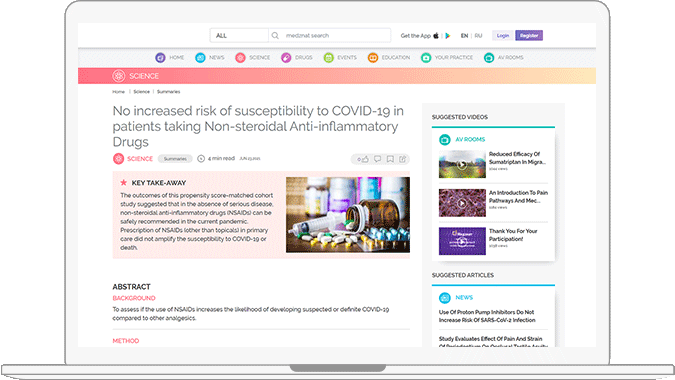Go to Summaries breadcrumb link
This screenshot has width=675, height=380.
pos(168,92)
